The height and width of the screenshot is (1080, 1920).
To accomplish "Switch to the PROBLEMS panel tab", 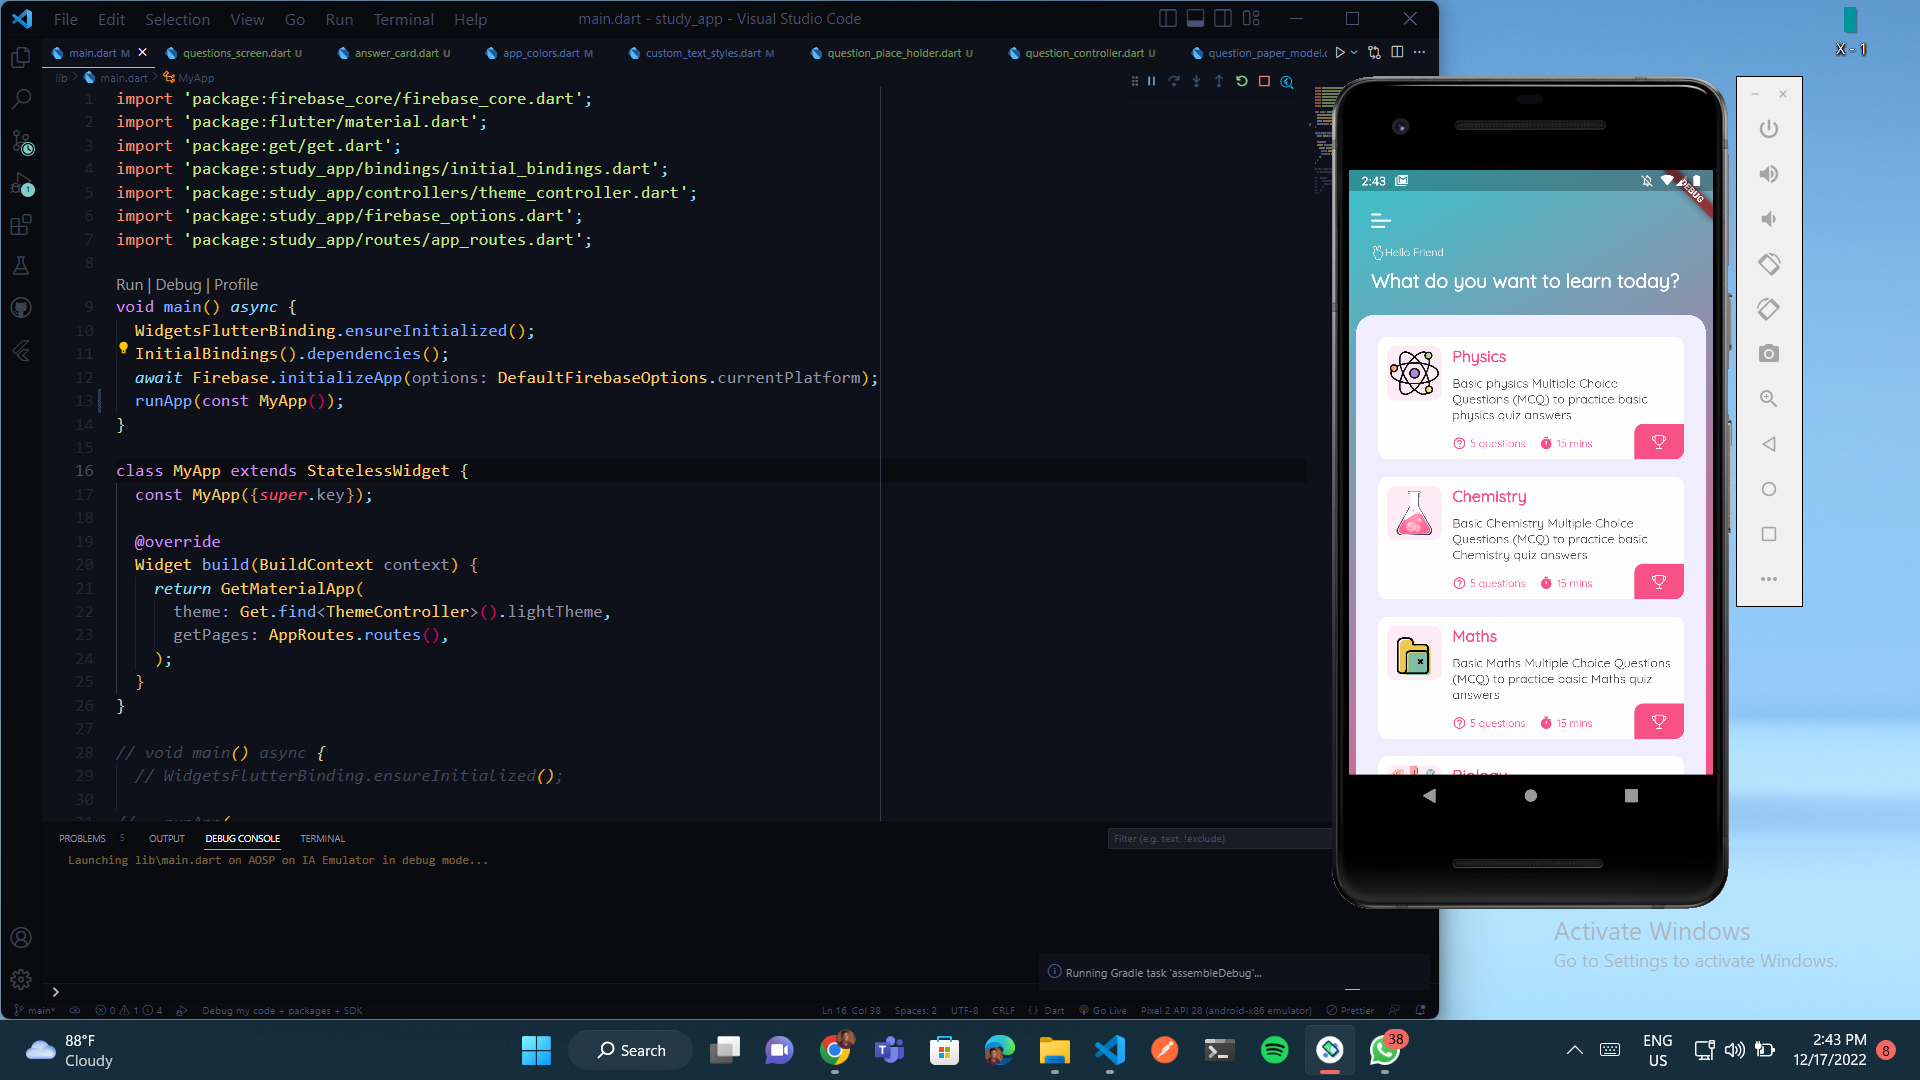I will (82, 838).
